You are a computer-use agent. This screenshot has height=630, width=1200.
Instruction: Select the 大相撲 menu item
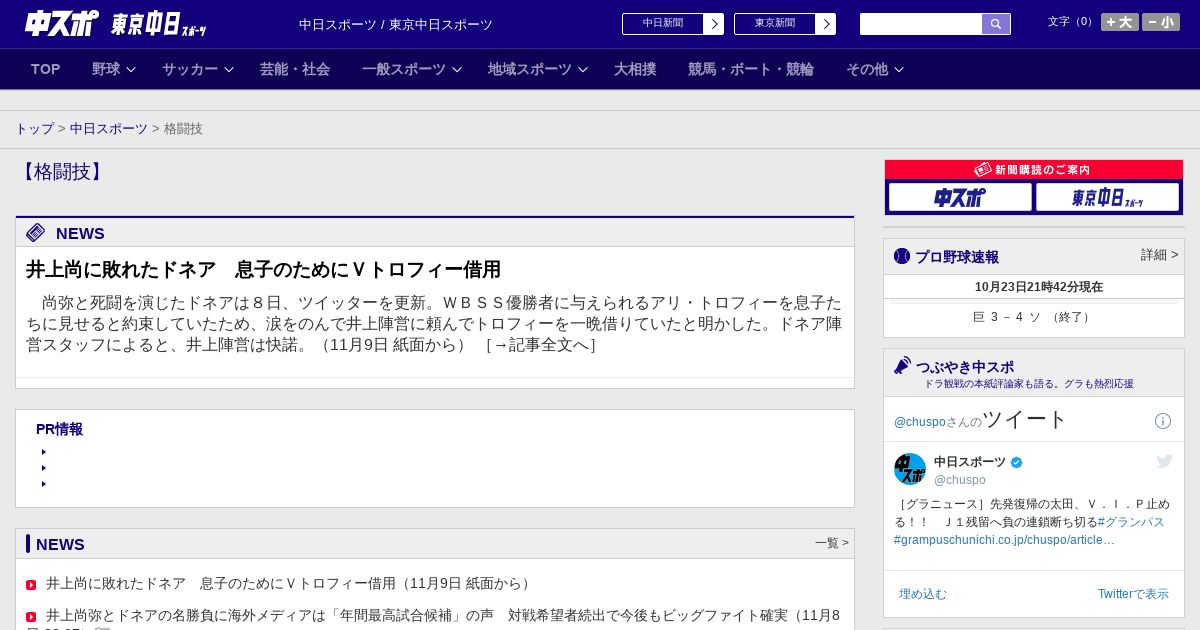[635, 69]
